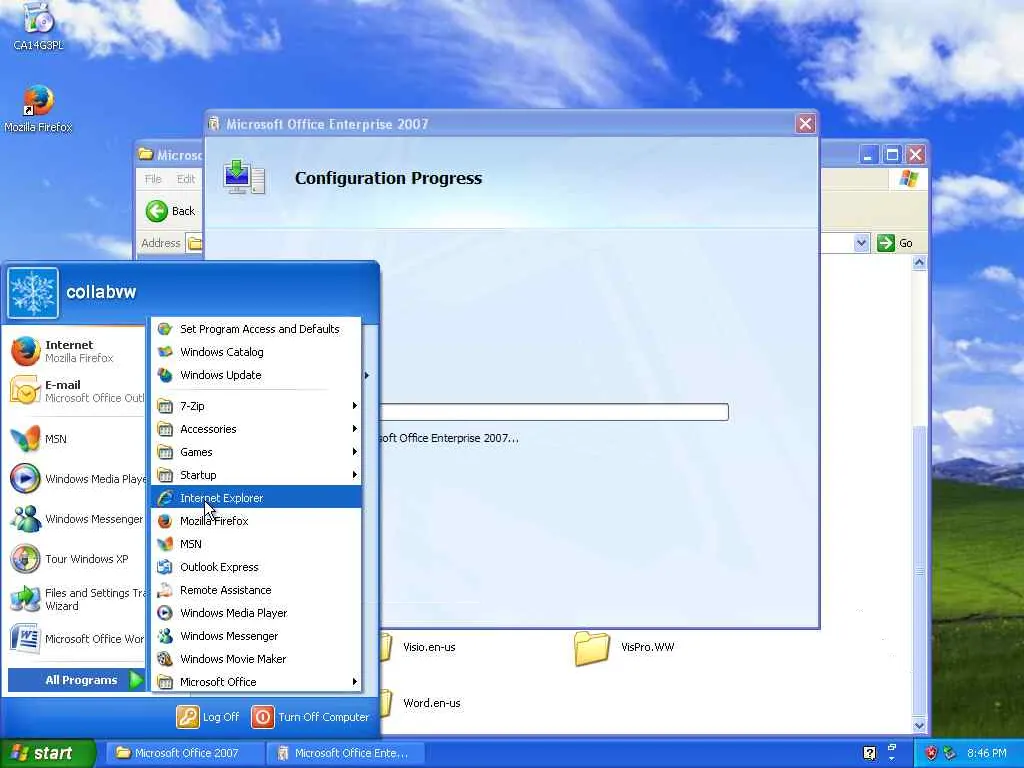Launch Windows Movie Maker
This screenshot has width=1024, height=768.
point(256,658)
